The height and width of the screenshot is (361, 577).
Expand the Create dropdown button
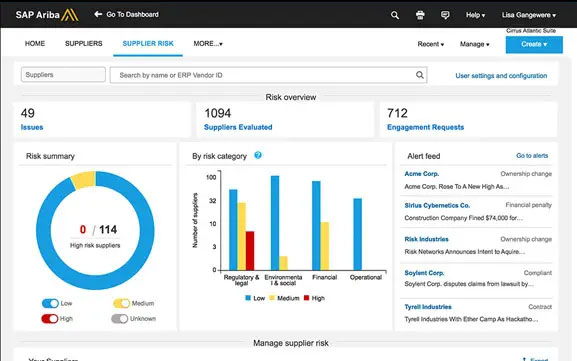click(534, 45)
